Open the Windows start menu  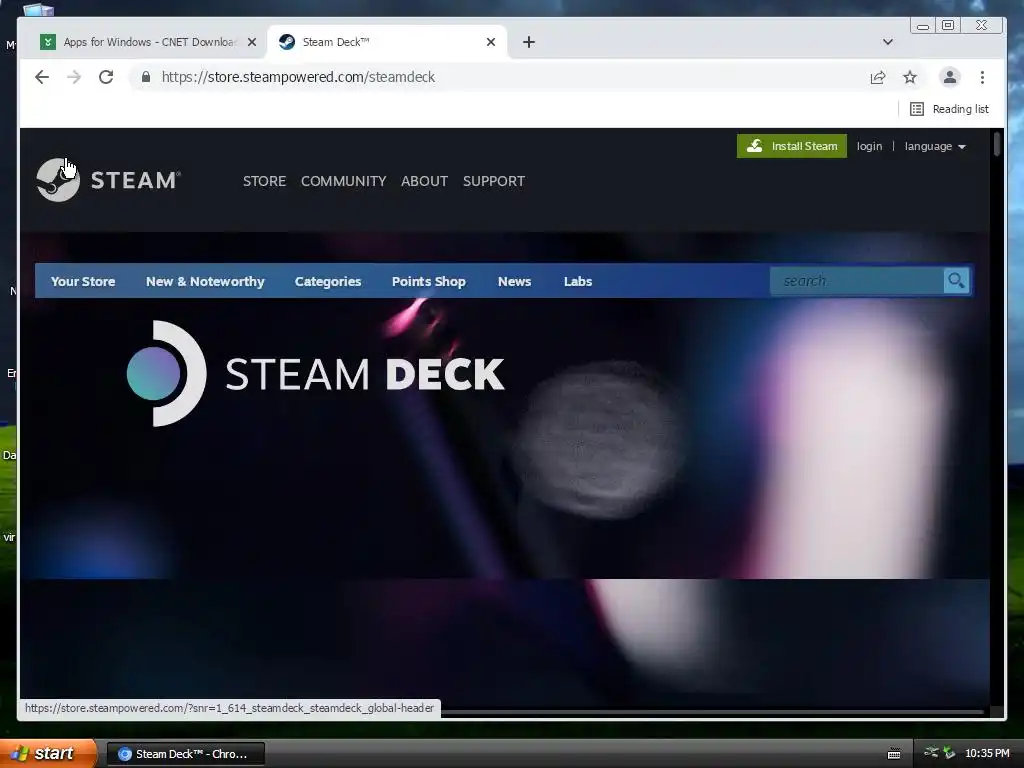click(x=47, y=753)
